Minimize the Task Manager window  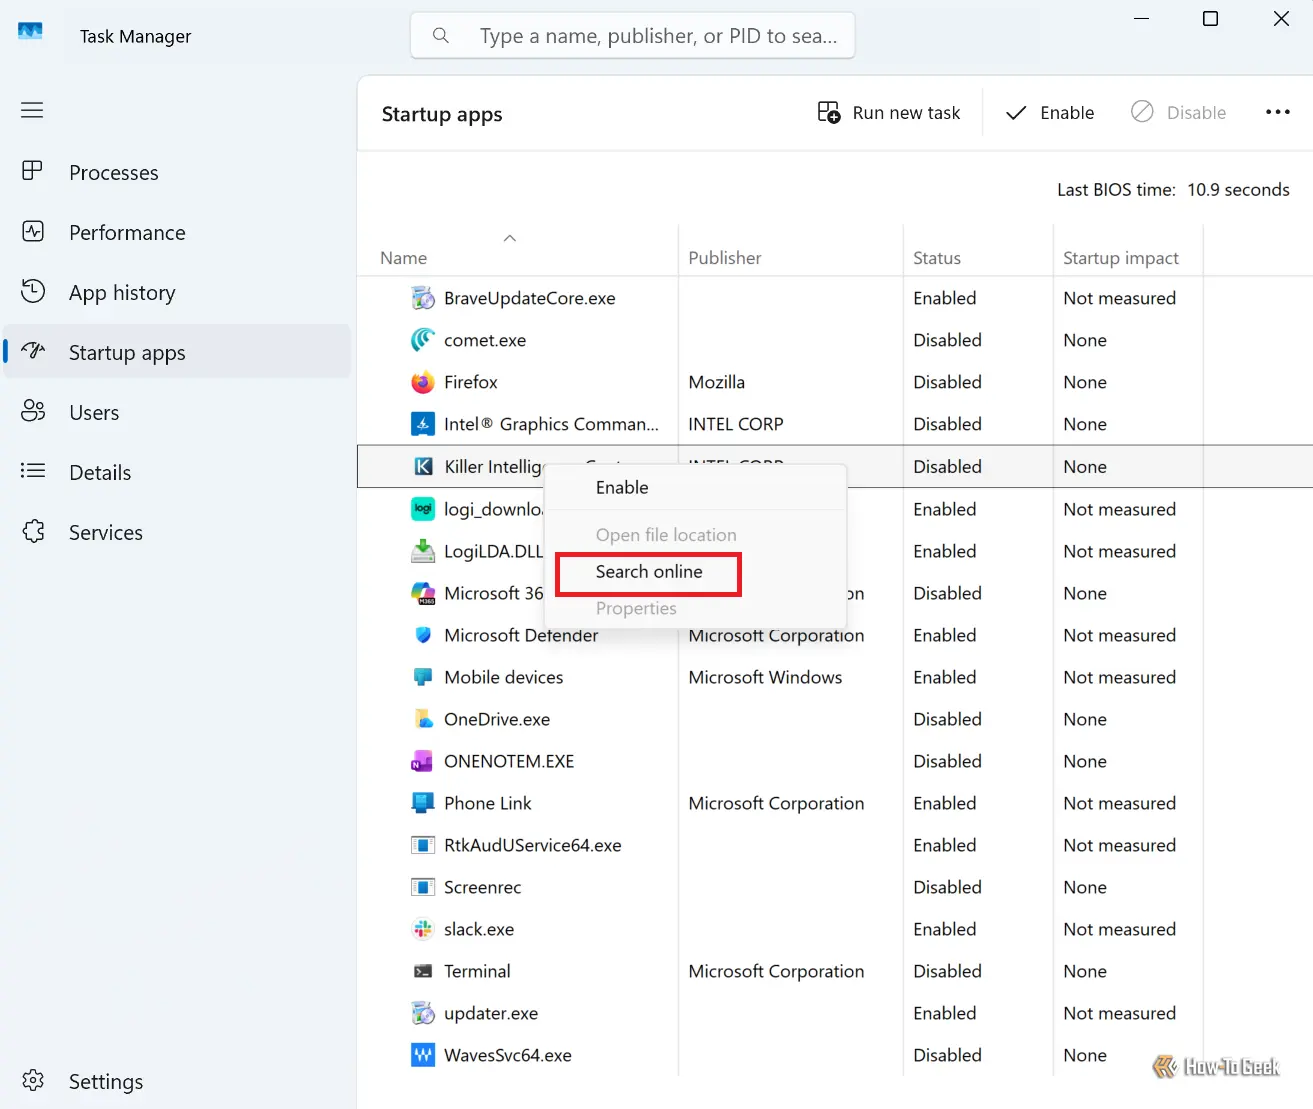tap(1141, 19)
